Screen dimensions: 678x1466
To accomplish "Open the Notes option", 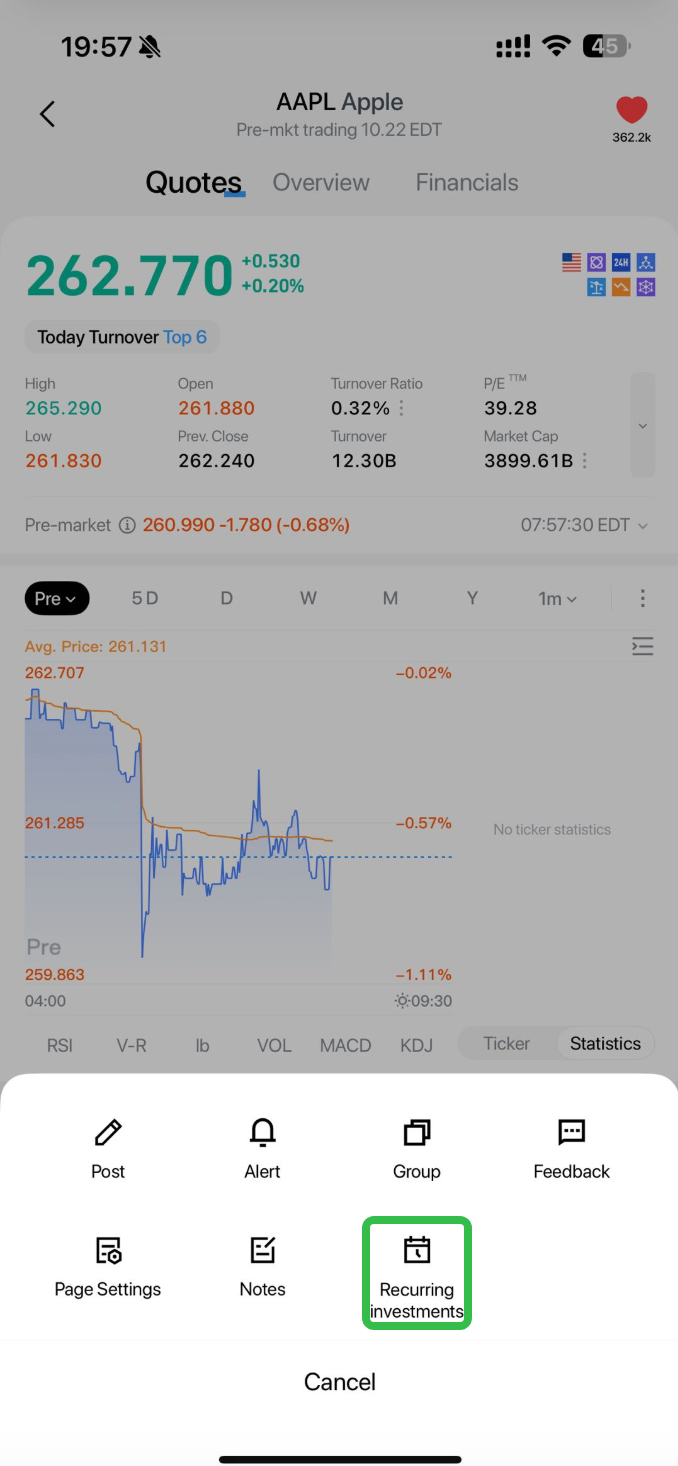I will tap(262, 1251).
